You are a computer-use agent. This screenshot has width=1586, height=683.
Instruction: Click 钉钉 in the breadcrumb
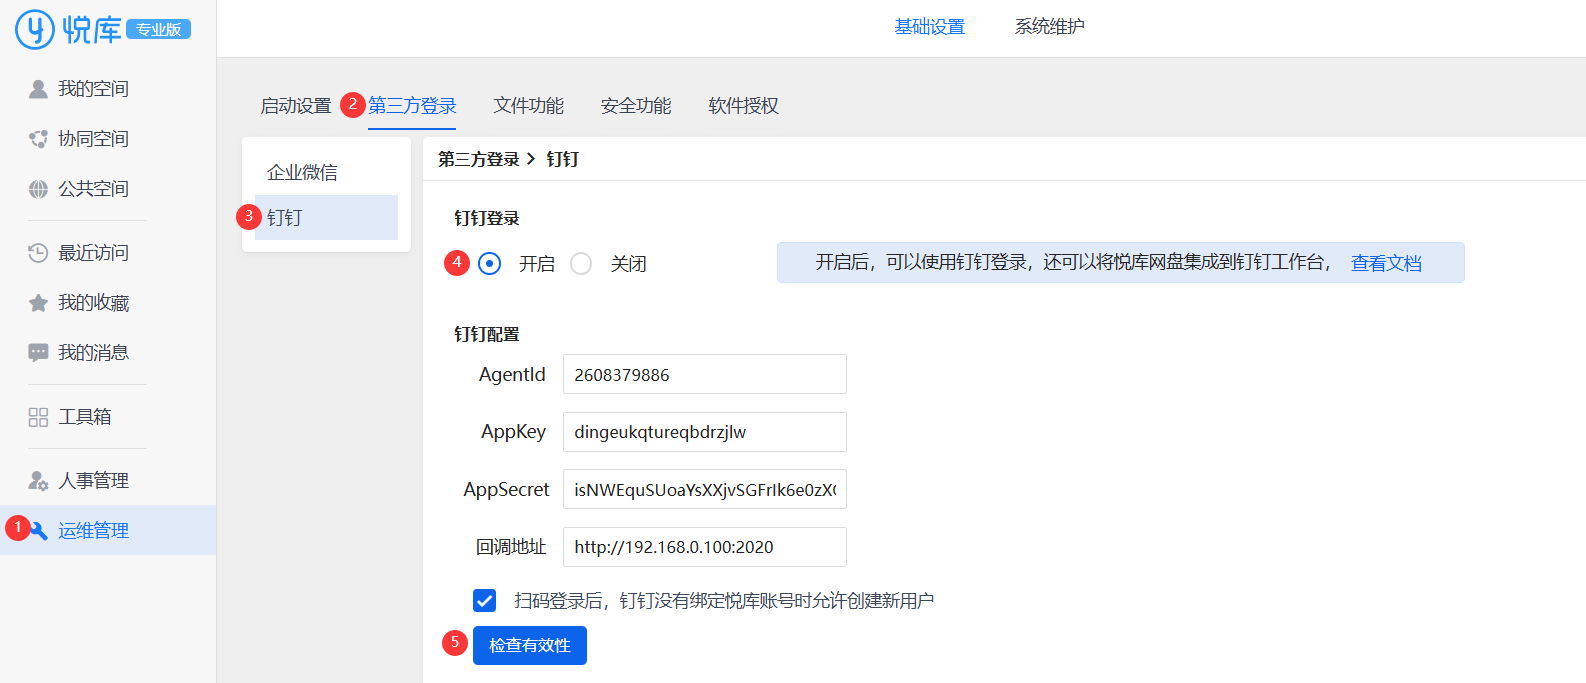click(563, 159)
